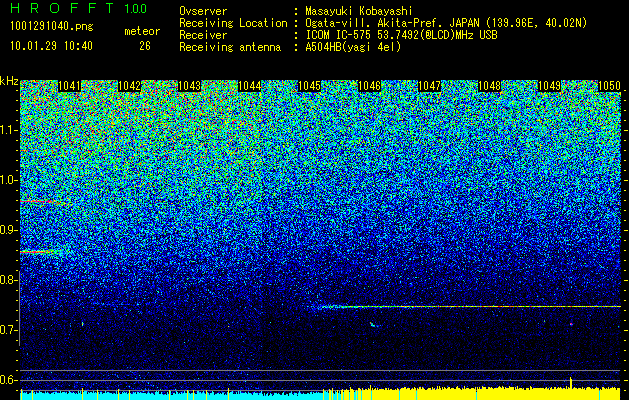Click the red meteor dot below 1049
Viewport: 629px width, 400px height.
click(x=571, y=324)
